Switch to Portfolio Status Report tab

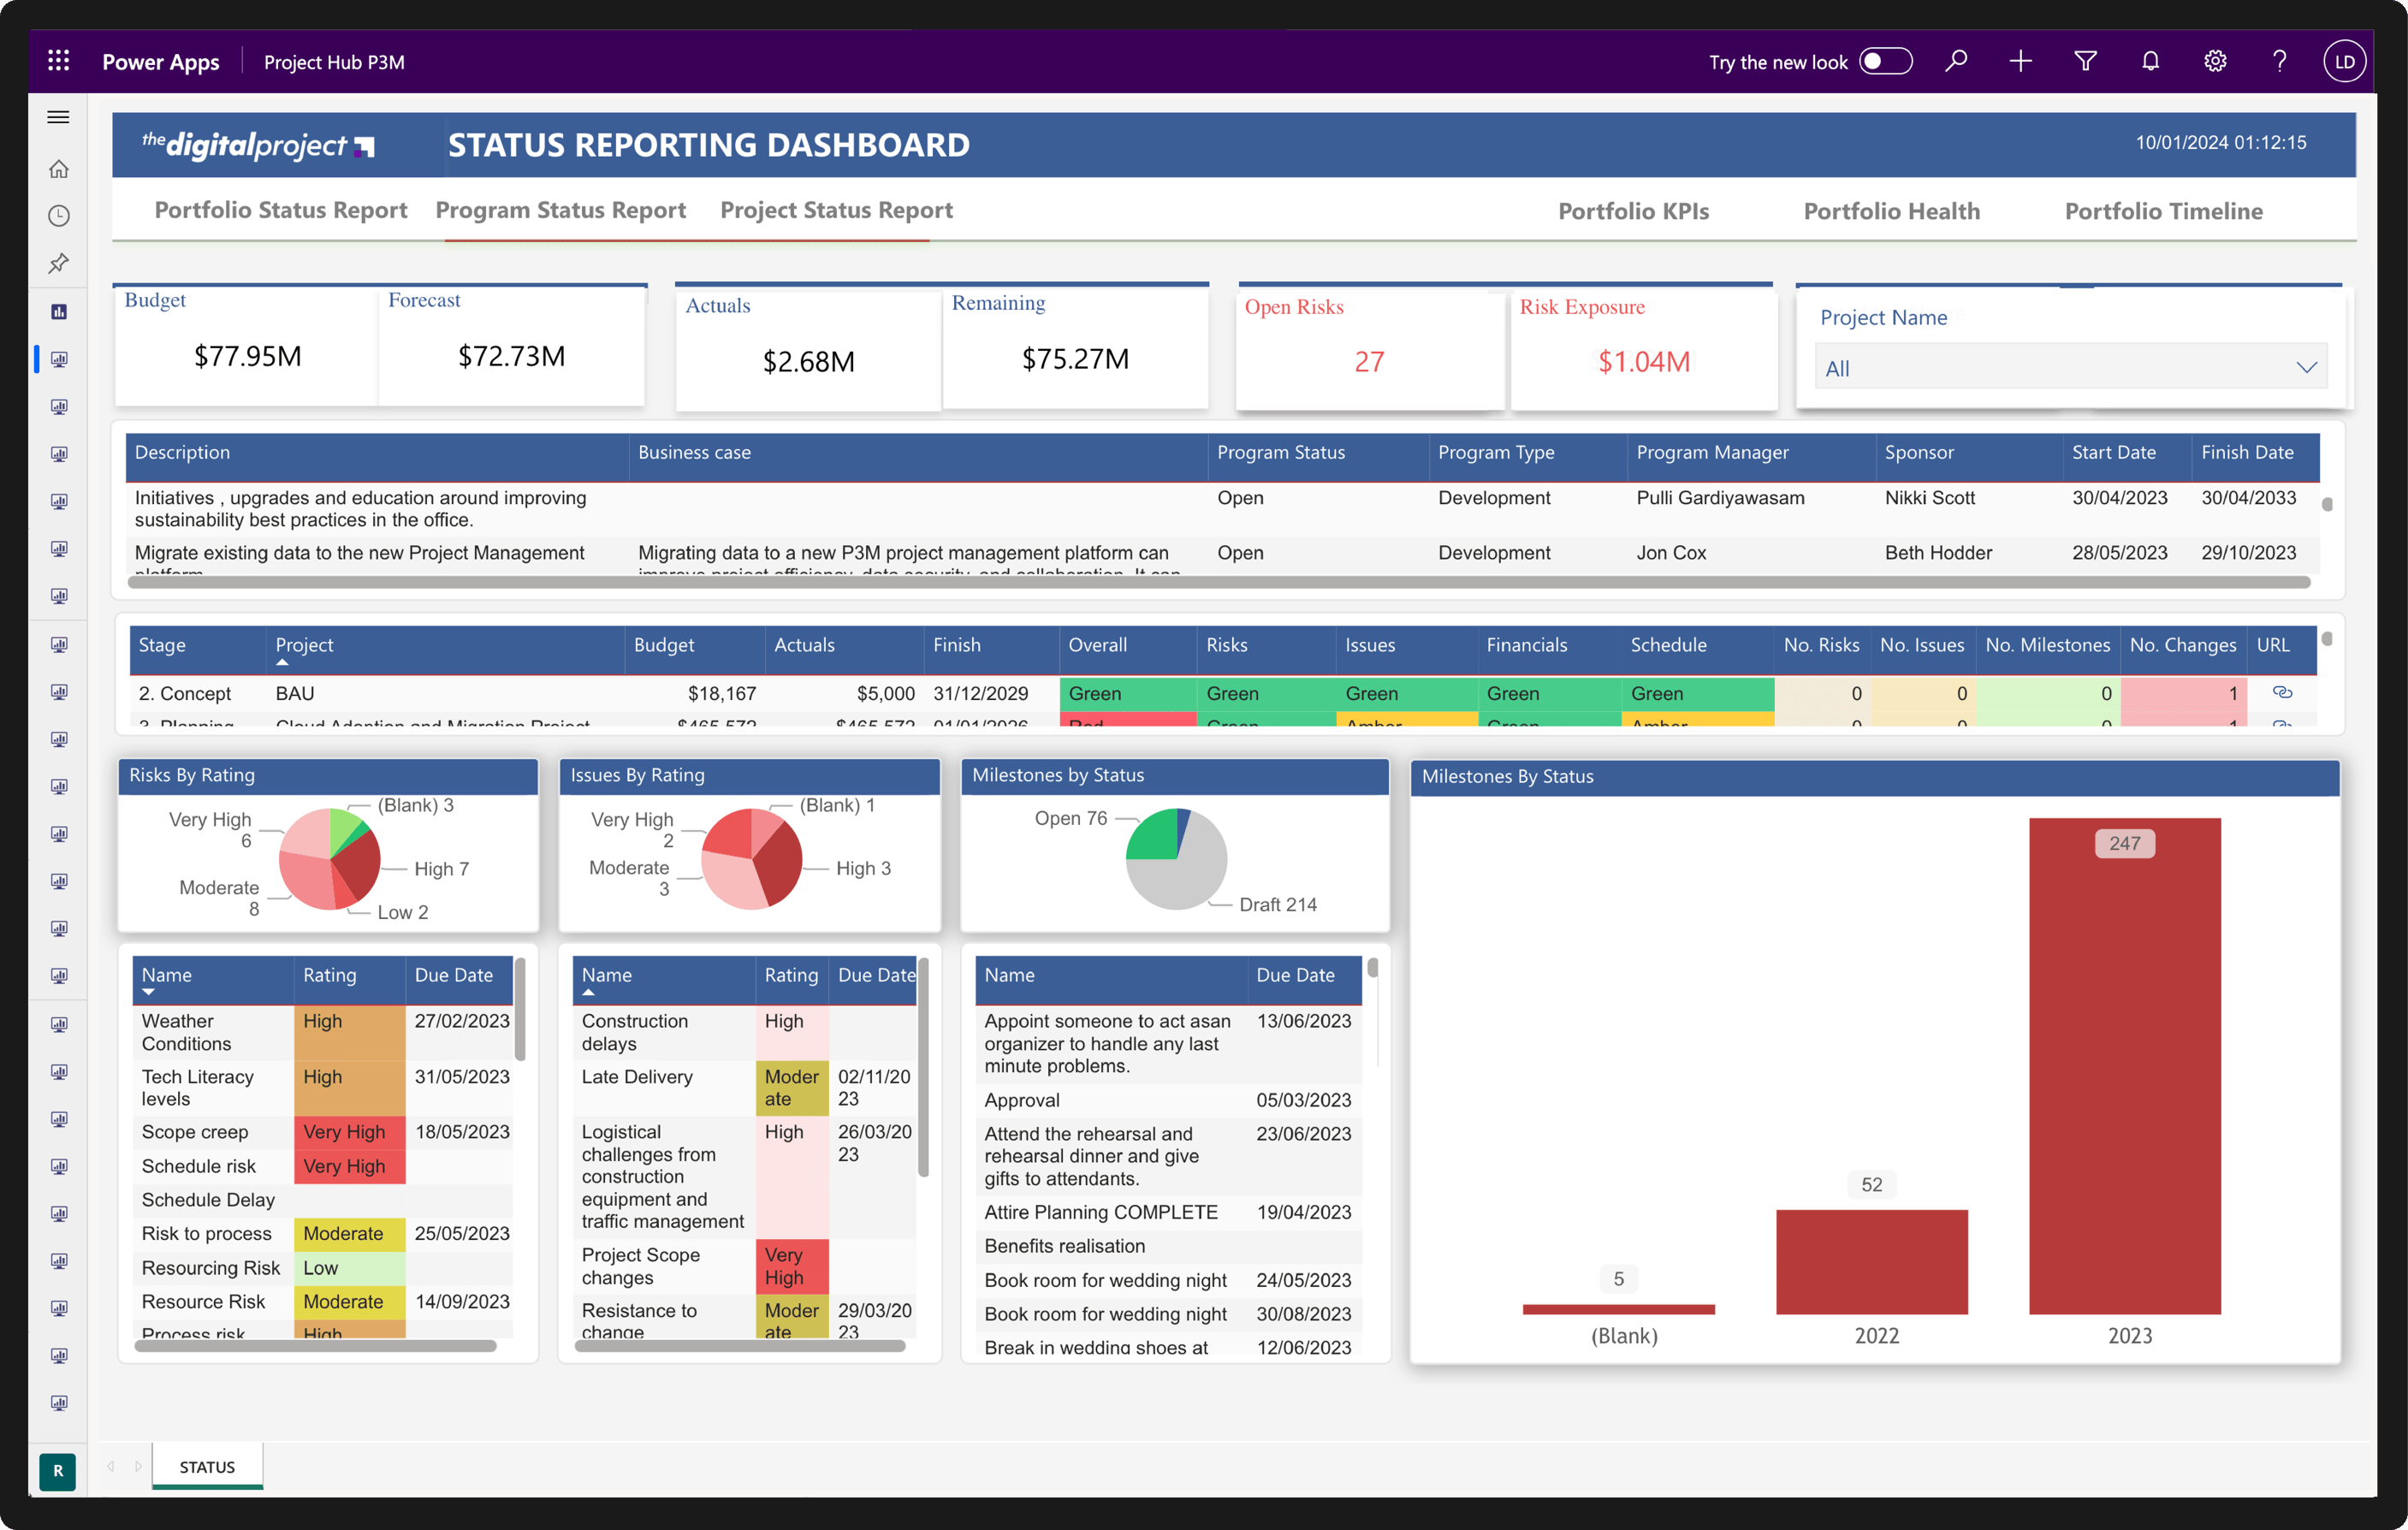[x=281, y=210]
